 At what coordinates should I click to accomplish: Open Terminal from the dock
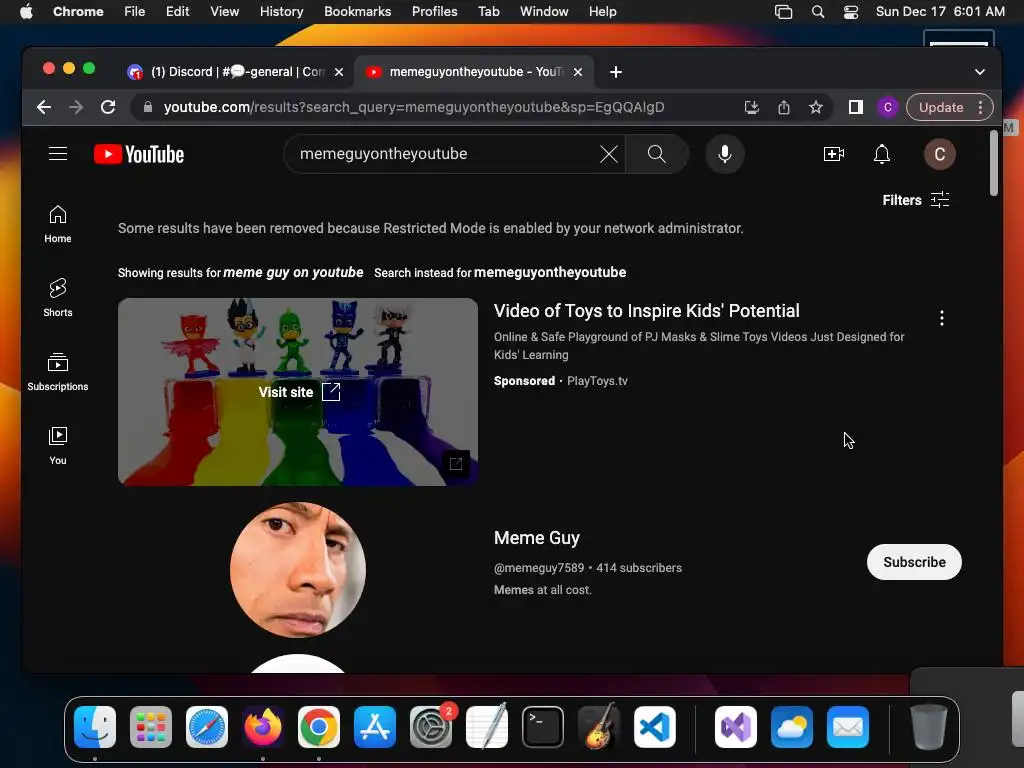[542, 727]
